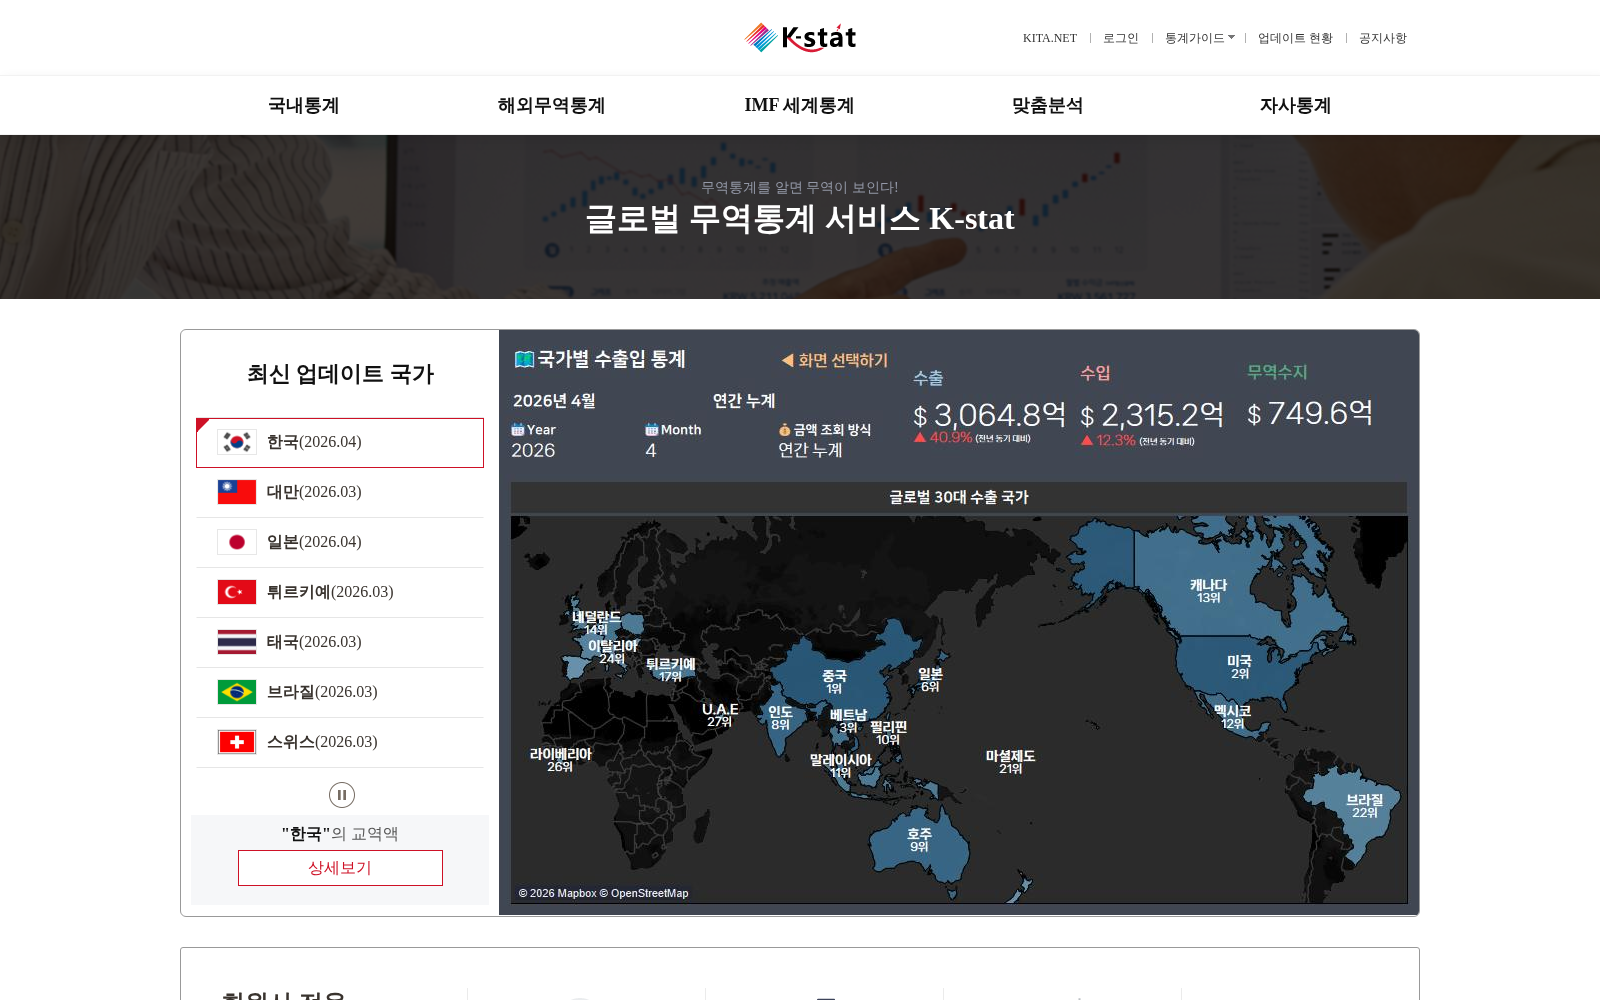Click 튀르키예 17위 on the map
The width and height of the screenshot is (1600, 1000).
point(670,670)
